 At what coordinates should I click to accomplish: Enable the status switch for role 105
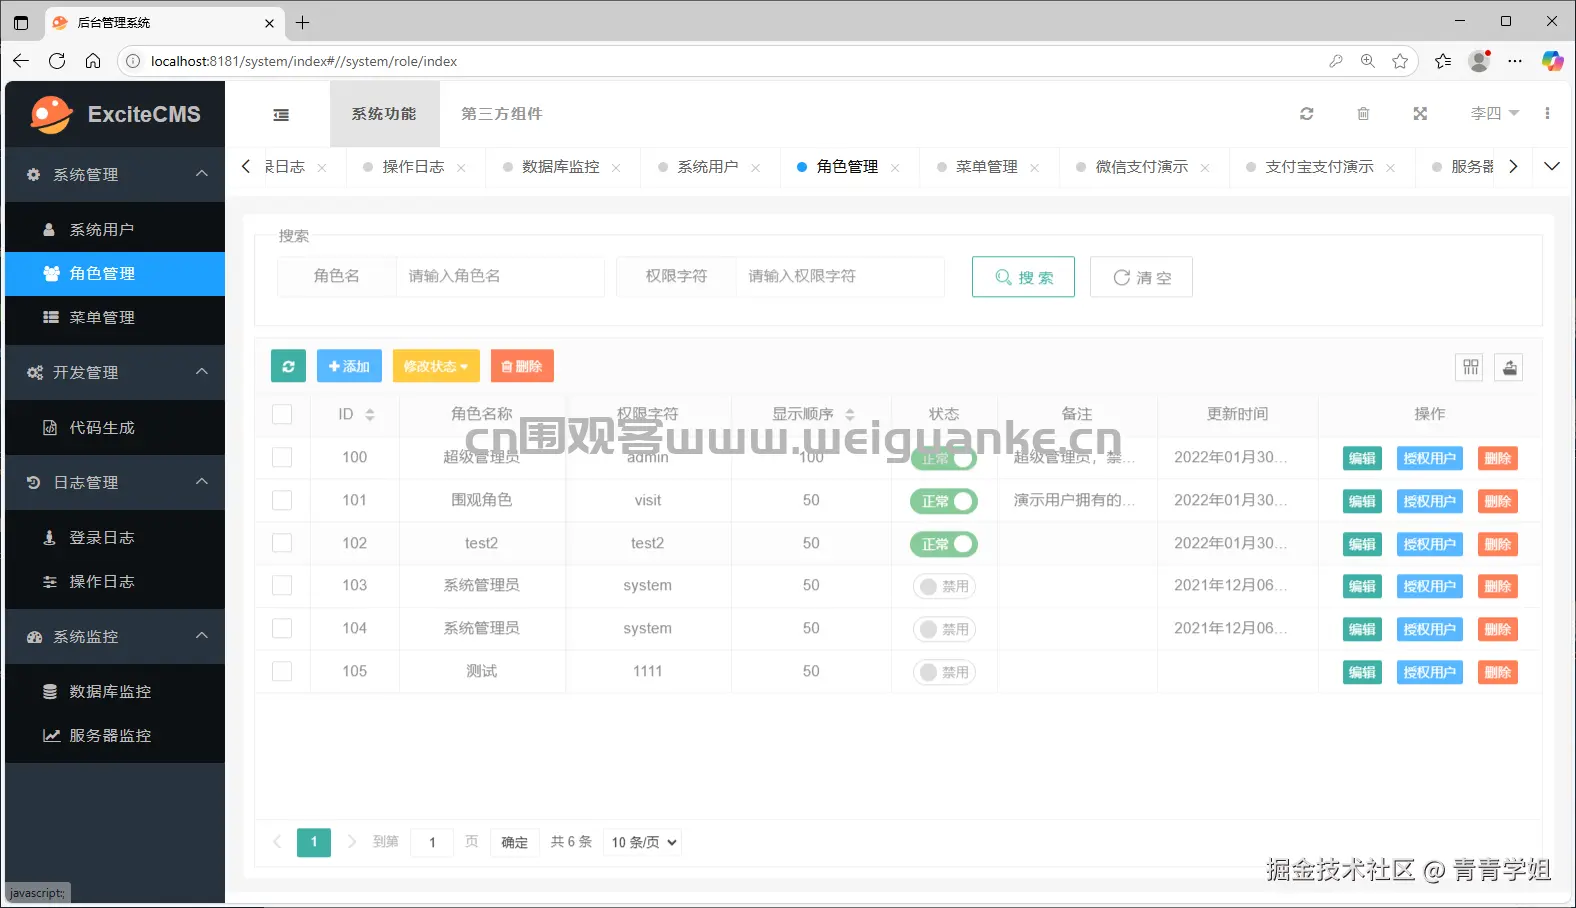click(944, 672)
